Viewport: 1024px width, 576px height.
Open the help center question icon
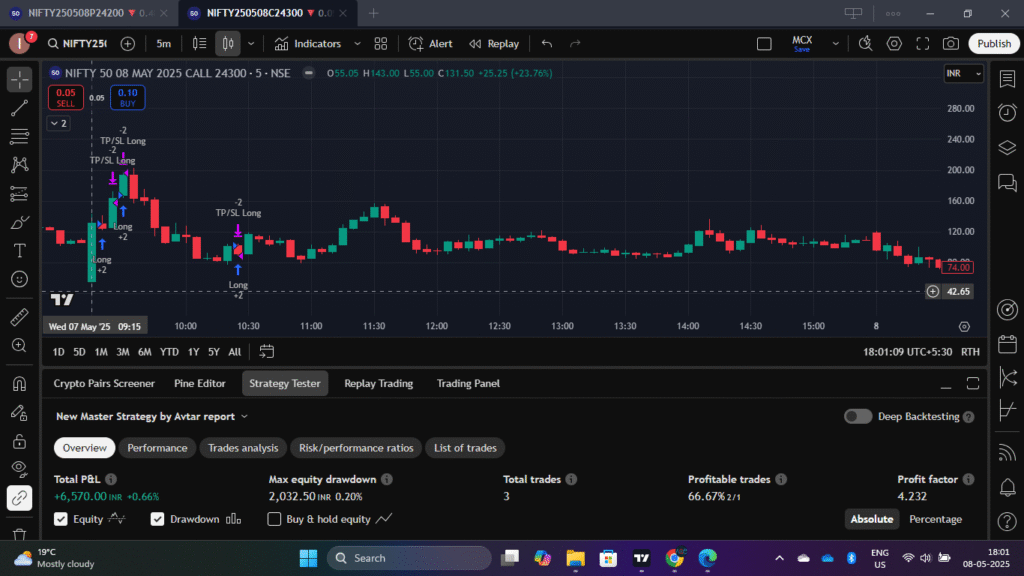1007,521
